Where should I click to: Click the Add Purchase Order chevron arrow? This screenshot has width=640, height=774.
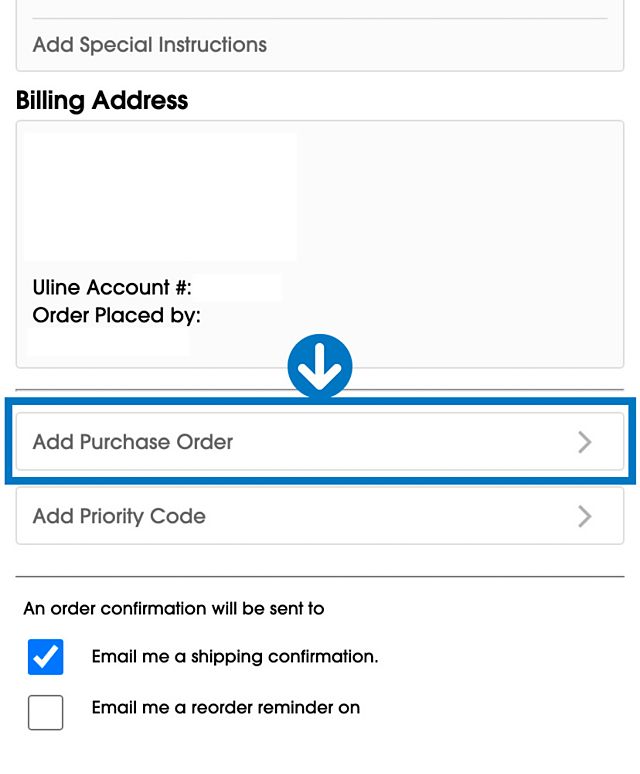[x=585, y=442]
